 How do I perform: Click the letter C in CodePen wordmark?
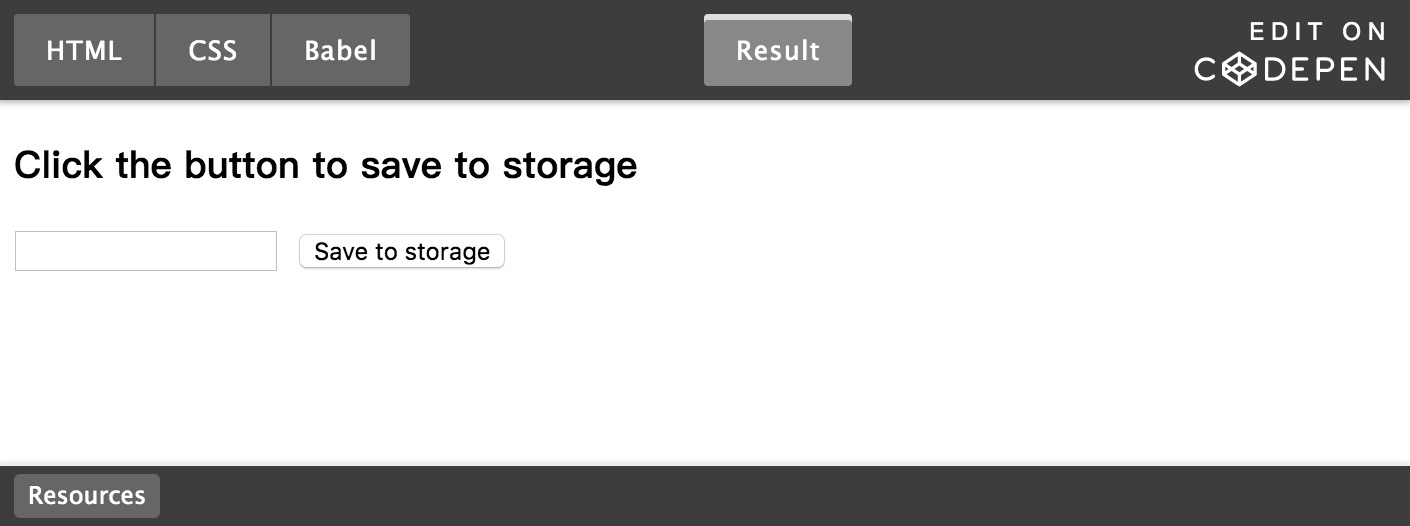point(1208,69)
